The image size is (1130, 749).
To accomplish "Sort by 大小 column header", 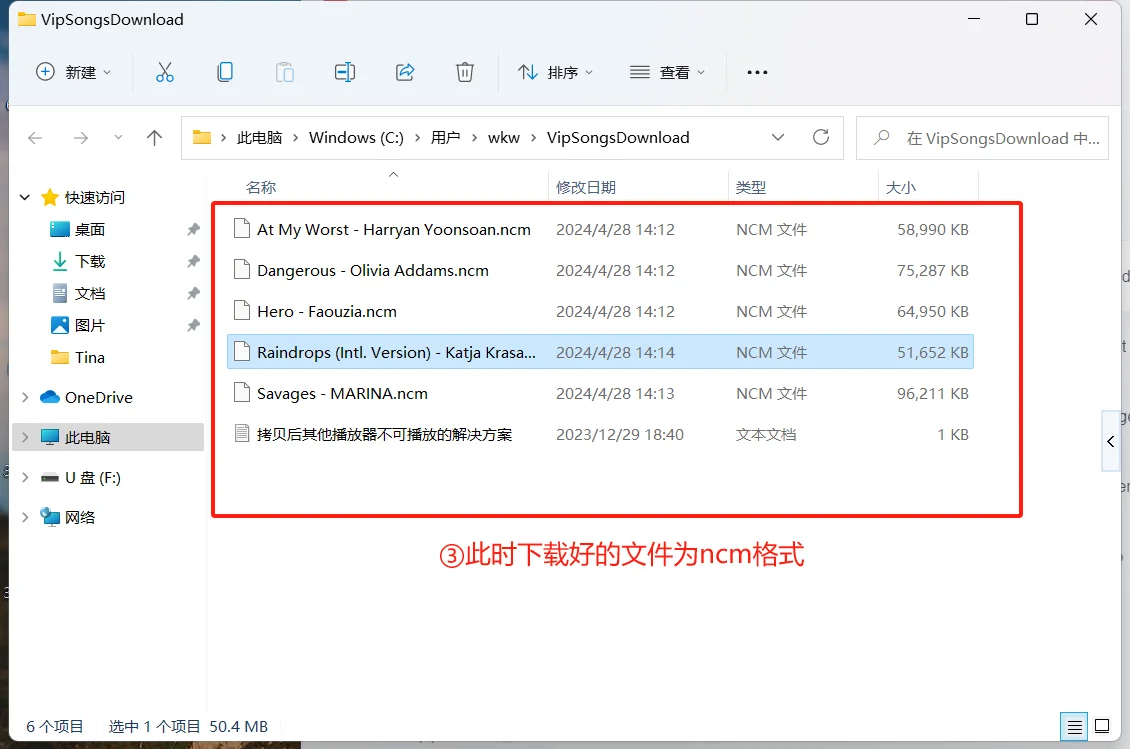I will click(901, 187).
